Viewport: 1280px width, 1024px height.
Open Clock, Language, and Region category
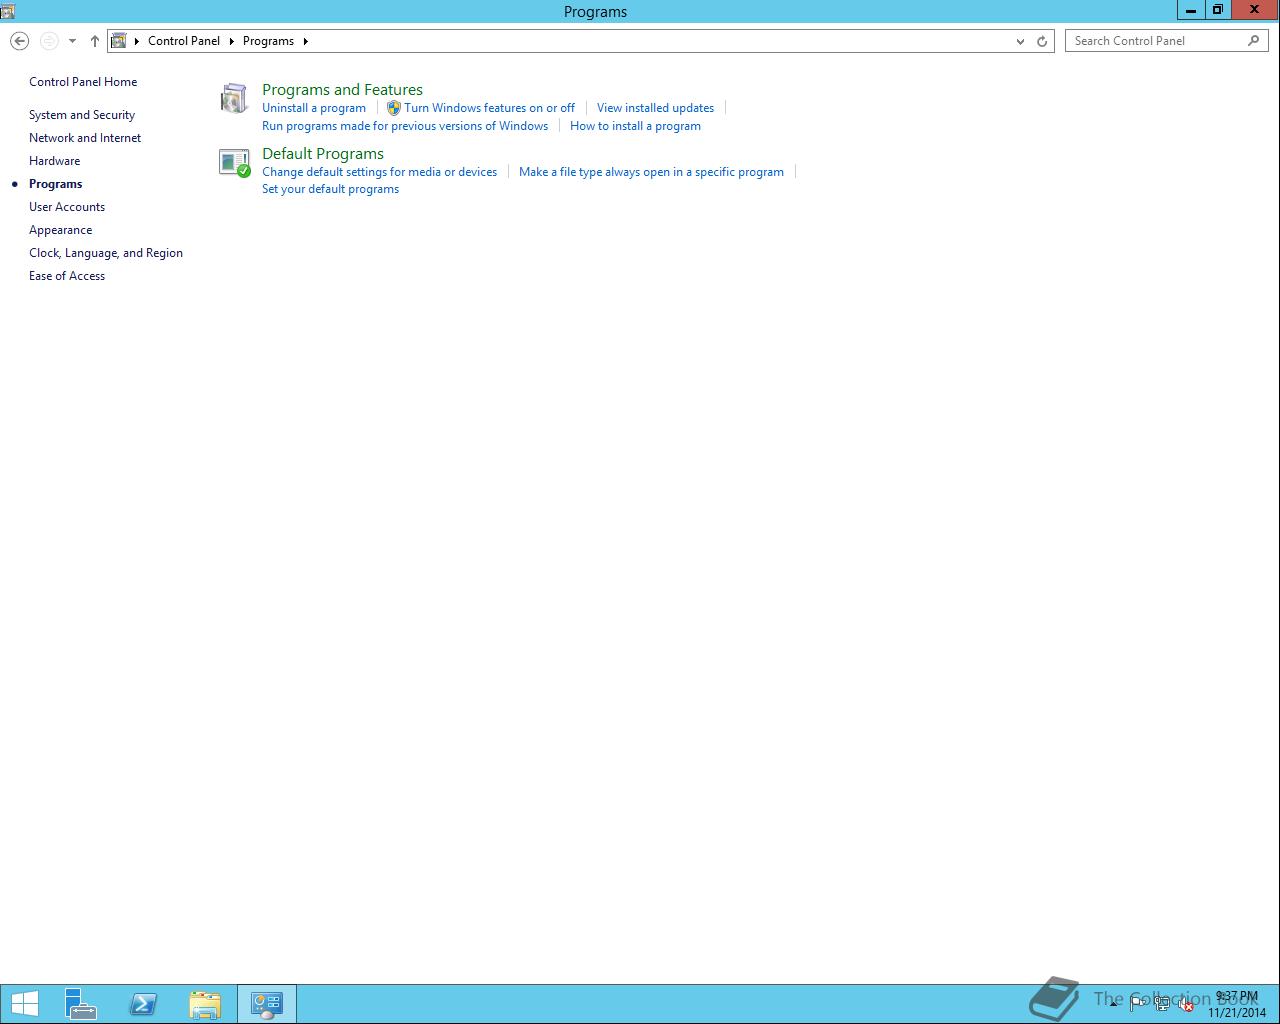click(106, 253)
